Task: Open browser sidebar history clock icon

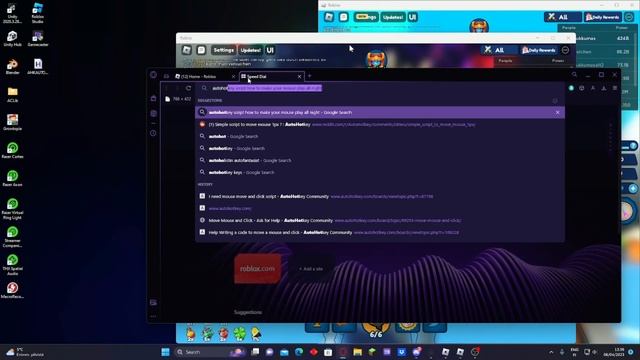Action: [153, 133]
